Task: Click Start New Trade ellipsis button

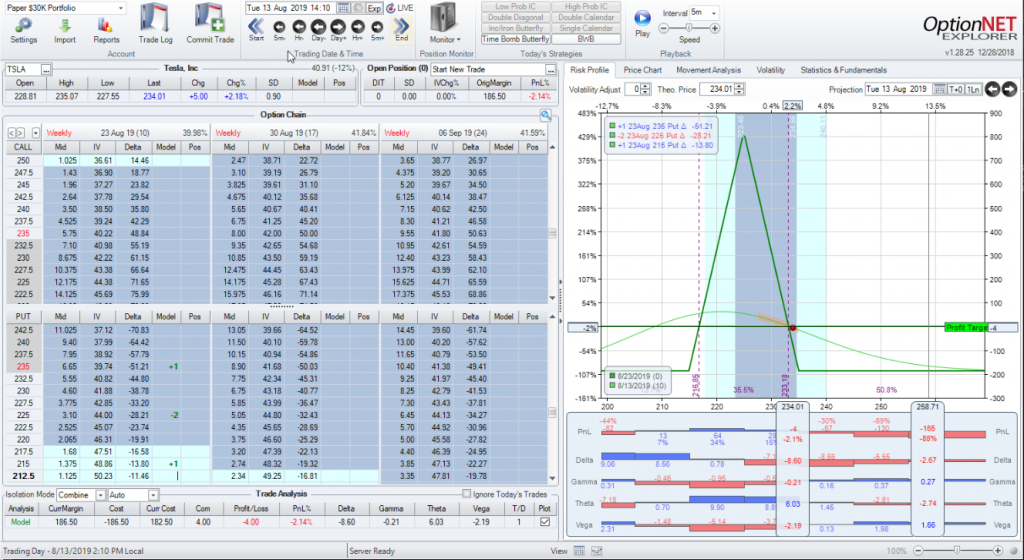Action: coord(551,69)
